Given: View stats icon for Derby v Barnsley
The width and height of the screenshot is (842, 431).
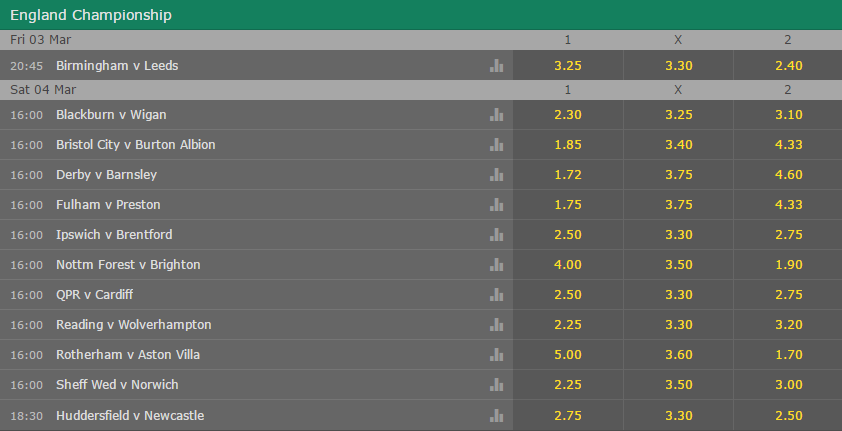Looking at the screenshot, I should point(496,174).
